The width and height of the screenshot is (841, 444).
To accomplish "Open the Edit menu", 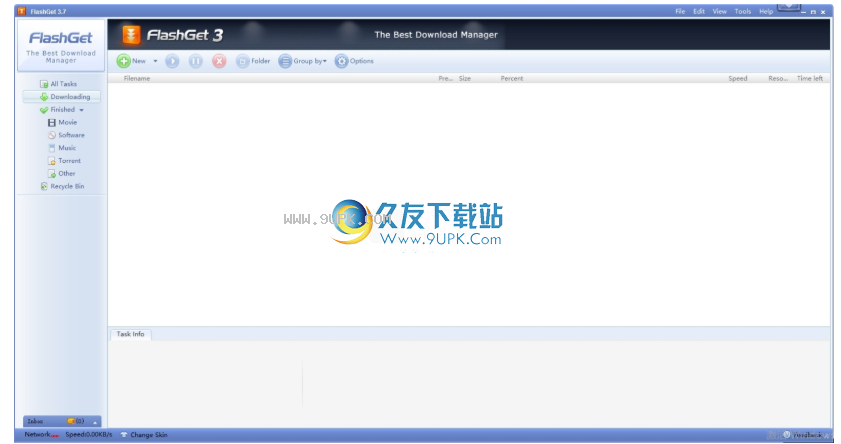I will coord(699,11).
